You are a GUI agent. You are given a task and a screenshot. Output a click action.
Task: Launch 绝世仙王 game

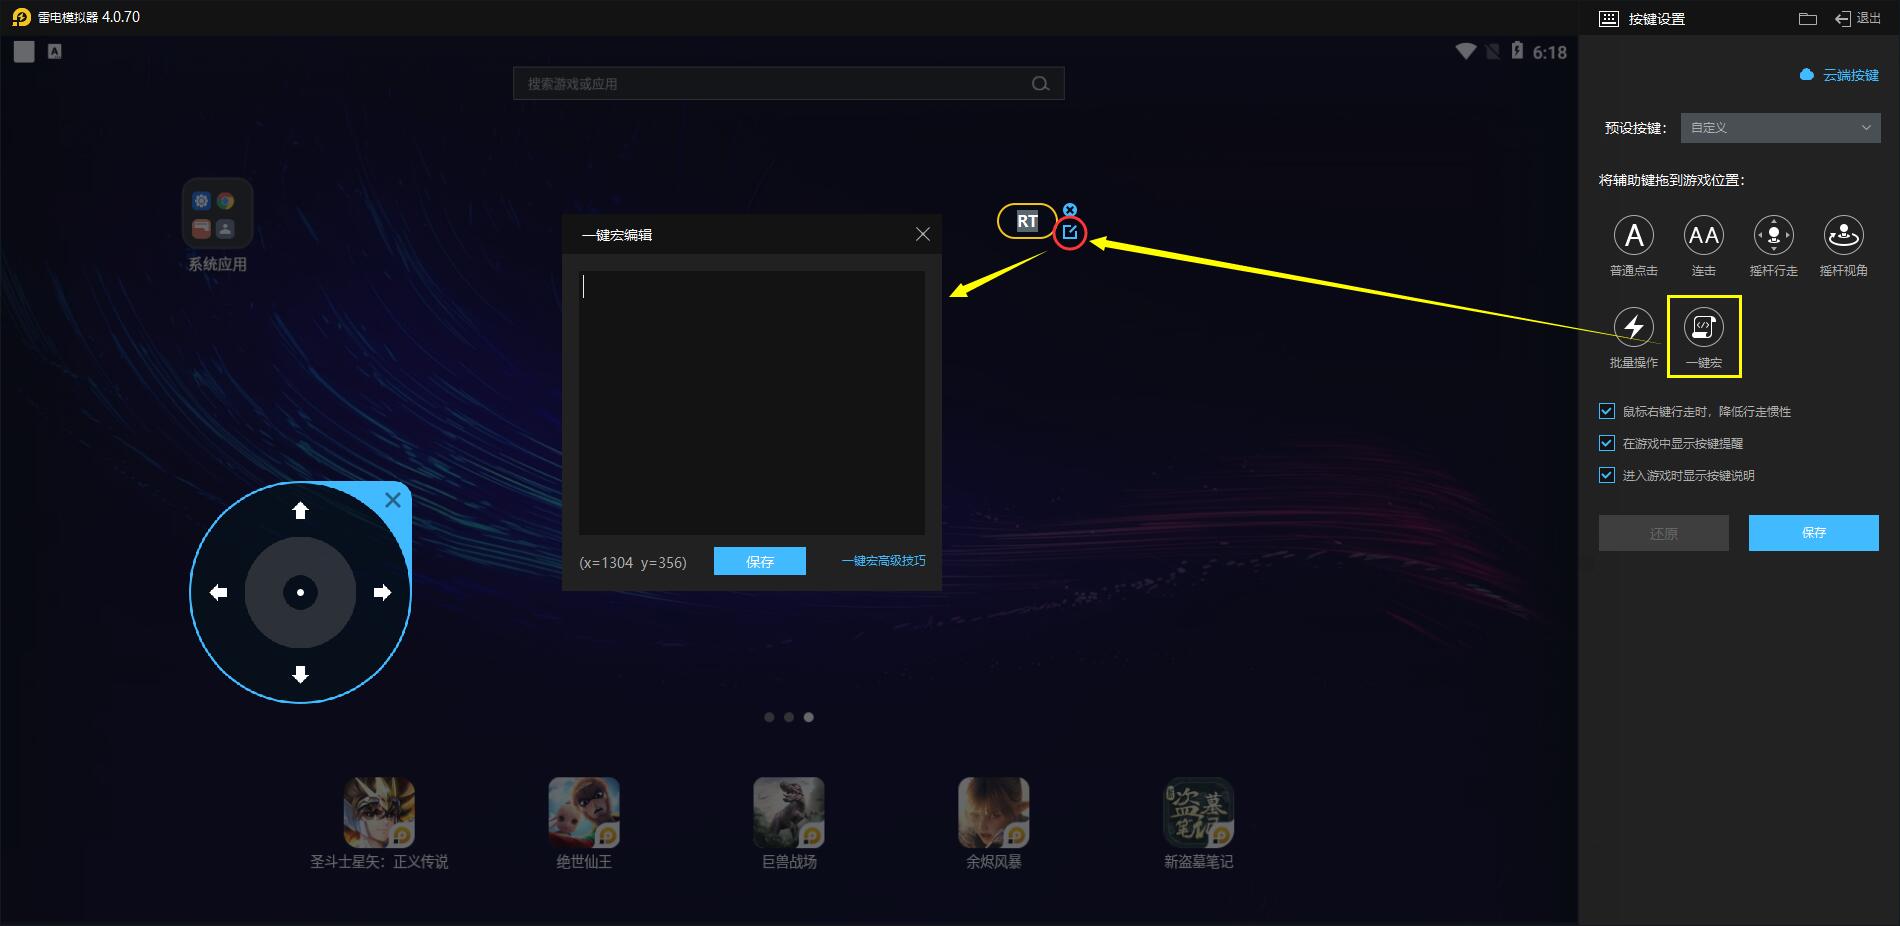[x=584, y=813]
